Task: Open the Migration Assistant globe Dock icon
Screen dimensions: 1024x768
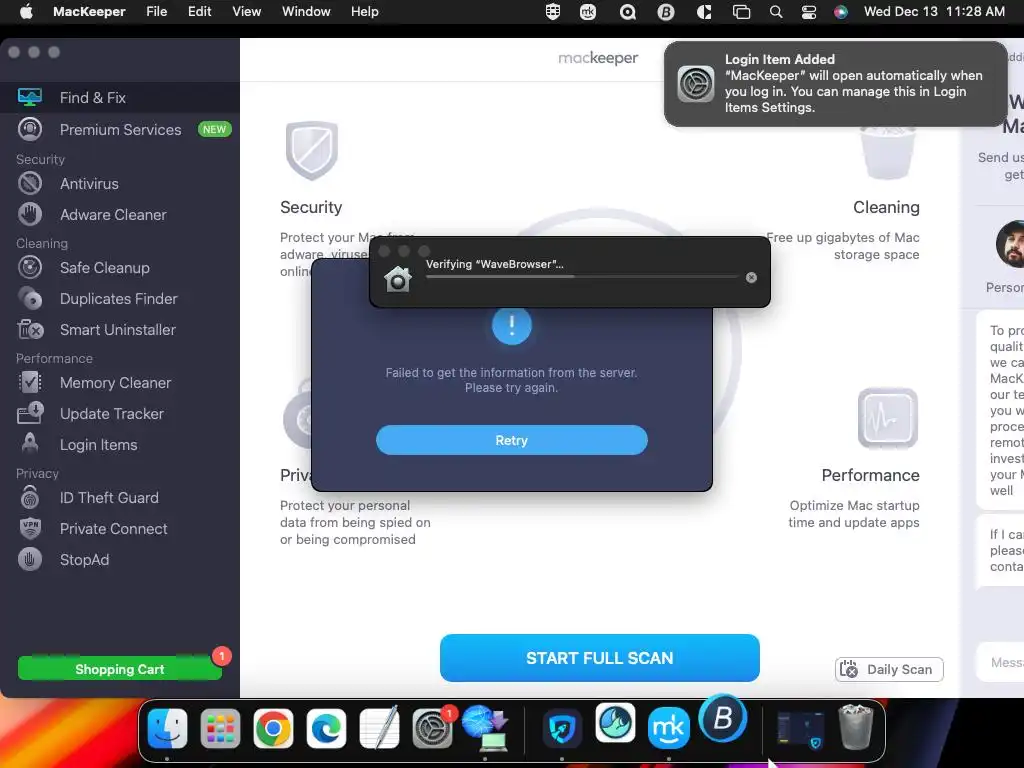Action: (x=485, y=728)
